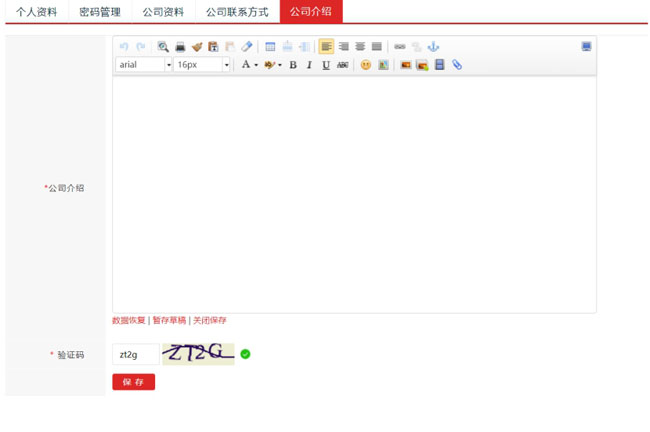Click the print icon in editor toolbar
This screenshot has width=650, height=432.
coord(180,47)
